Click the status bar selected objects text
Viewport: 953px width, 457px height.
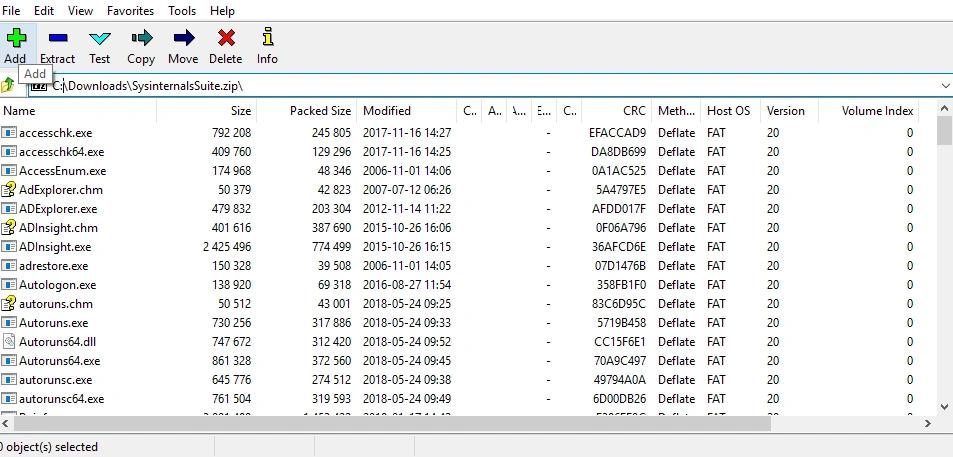coord(49,447)
